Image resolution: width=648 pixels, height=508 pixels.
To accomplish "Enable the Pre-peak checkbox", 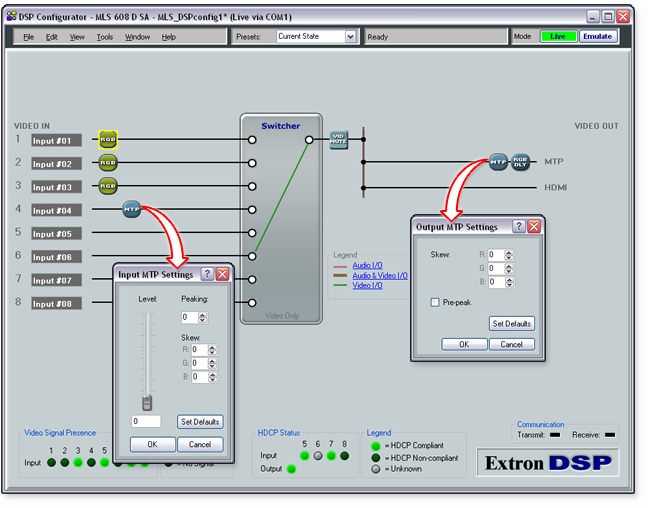I will (x=435, y=302).
